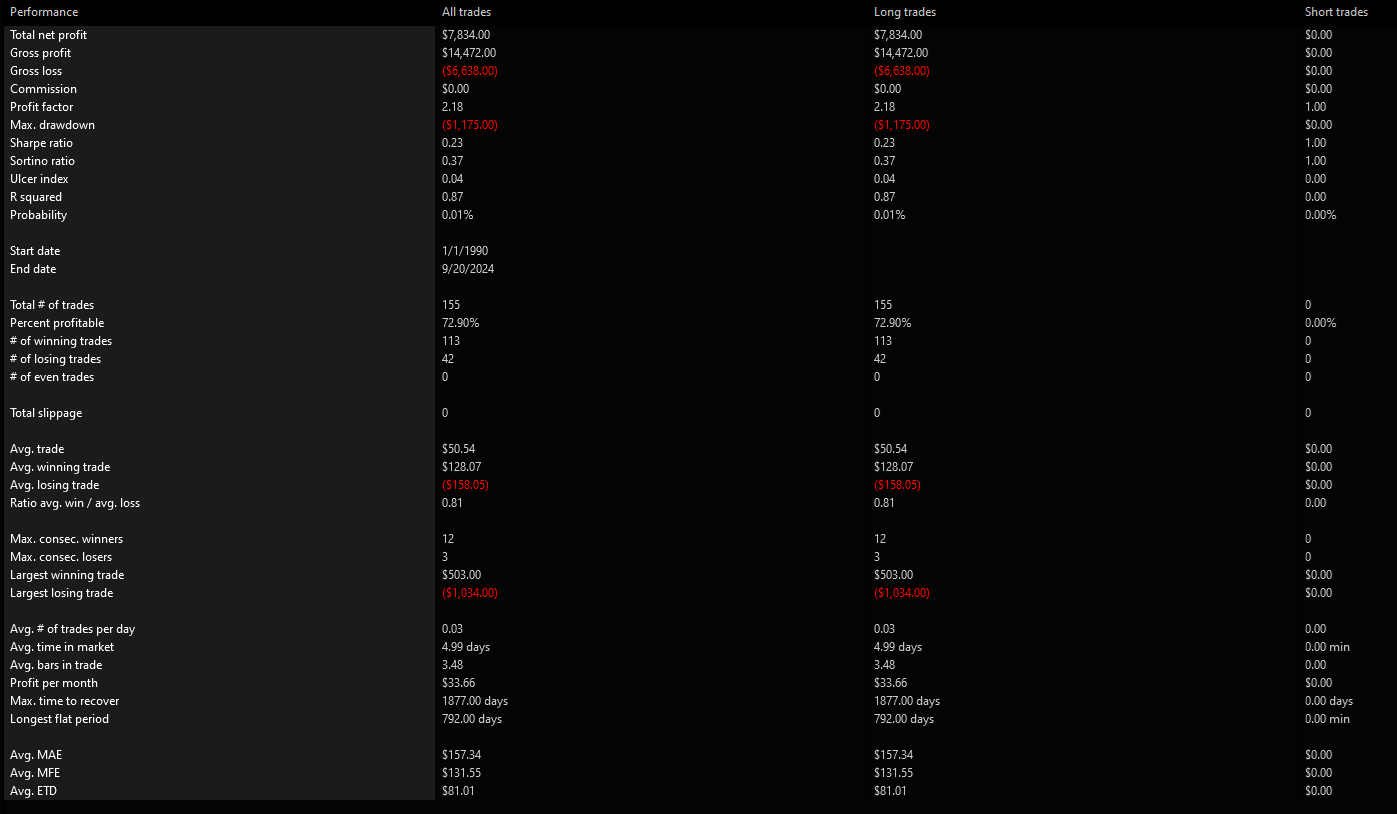Select the Probability row label

tap(38, 215)
